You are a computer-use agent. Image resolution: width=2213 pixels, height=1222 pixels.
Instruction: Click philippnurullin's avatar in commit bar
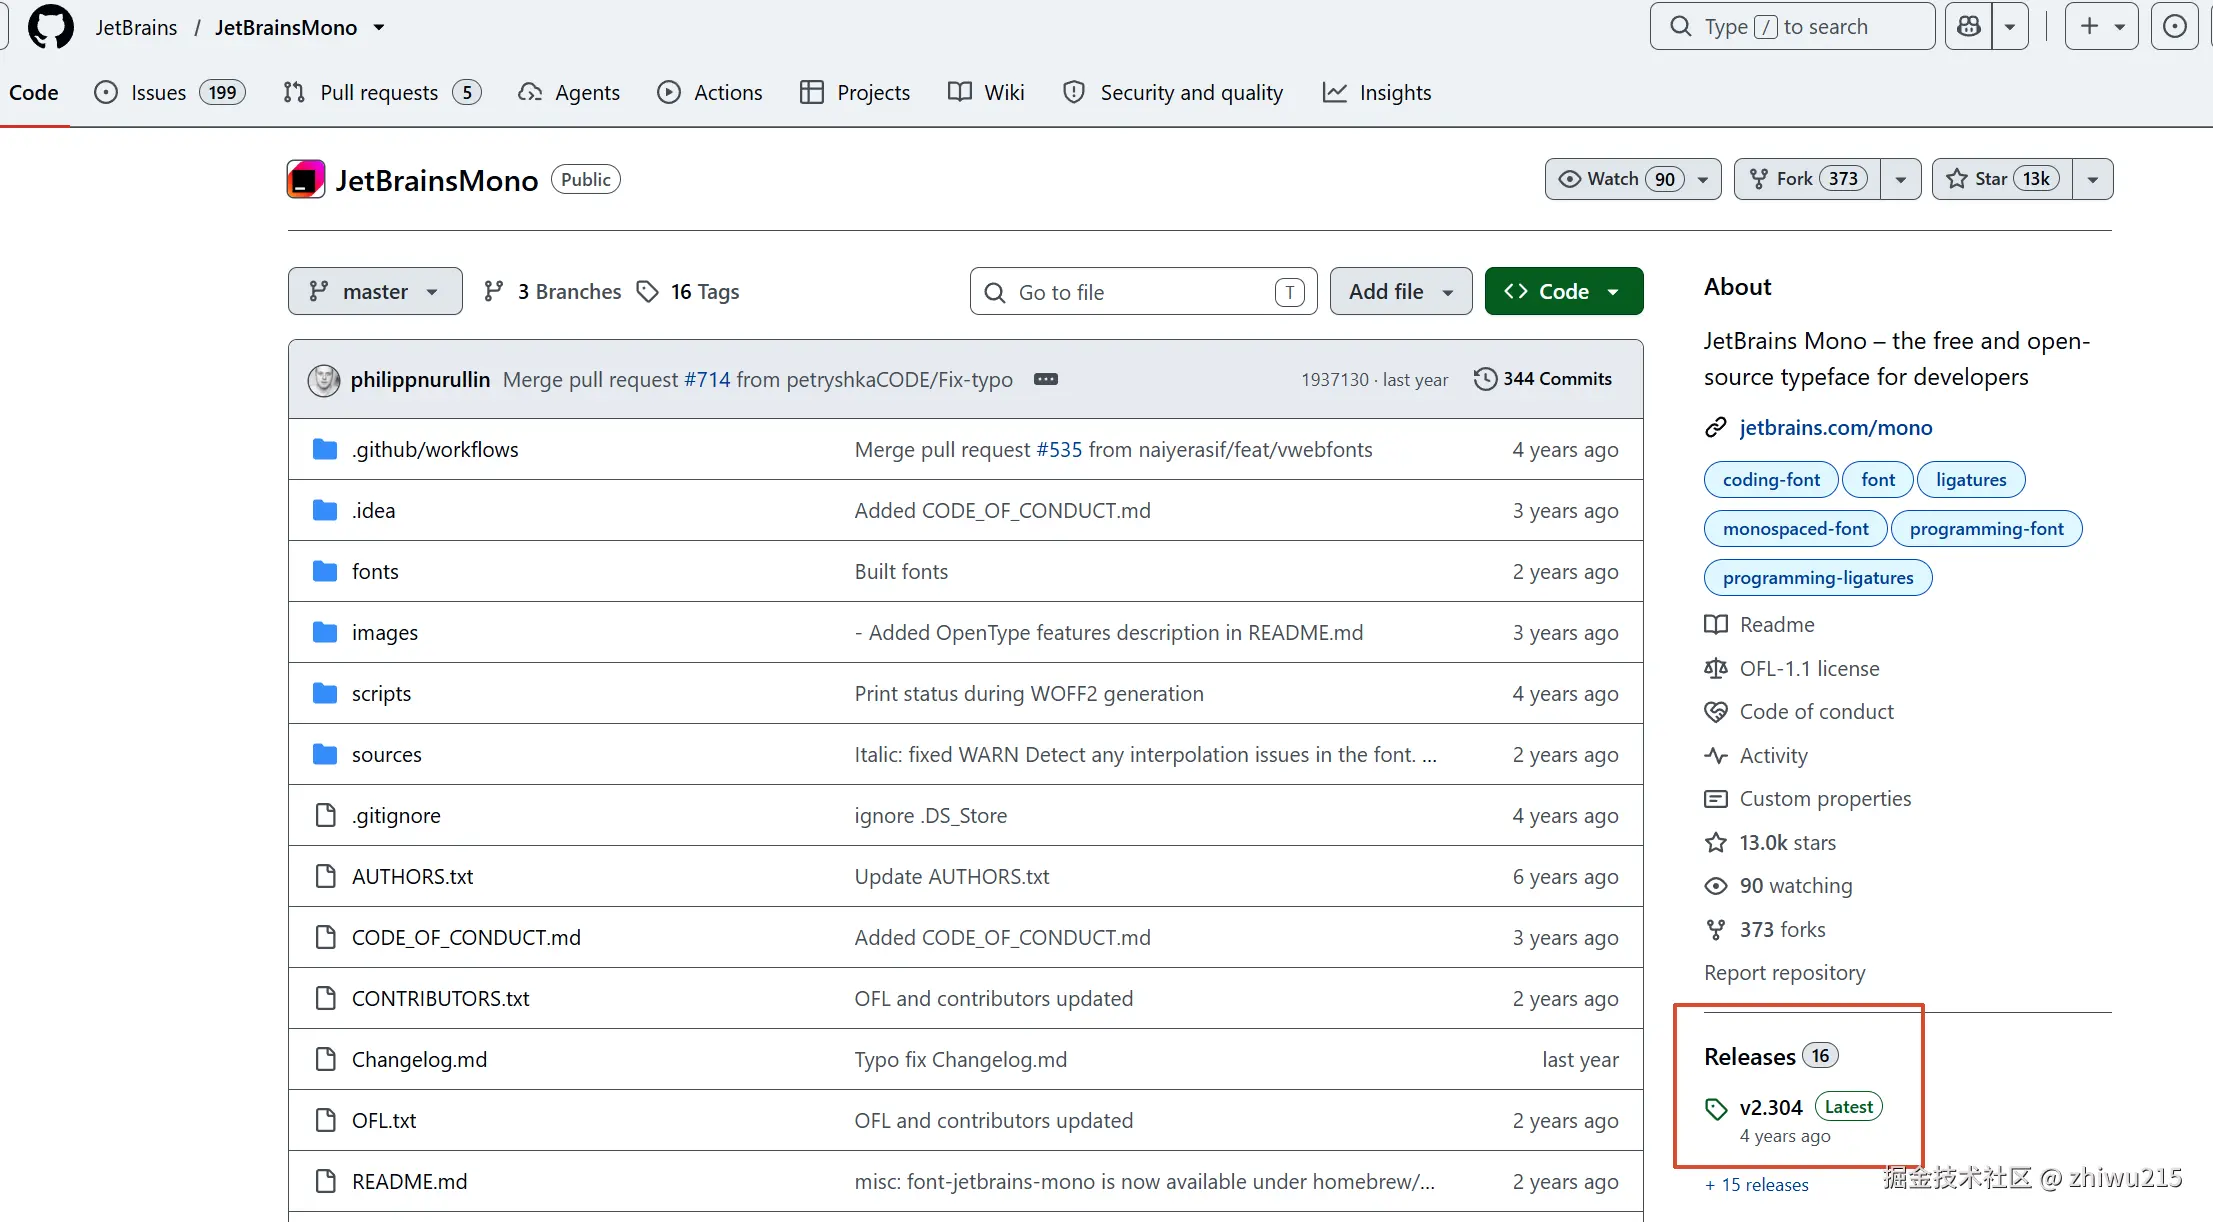(323, 380)
